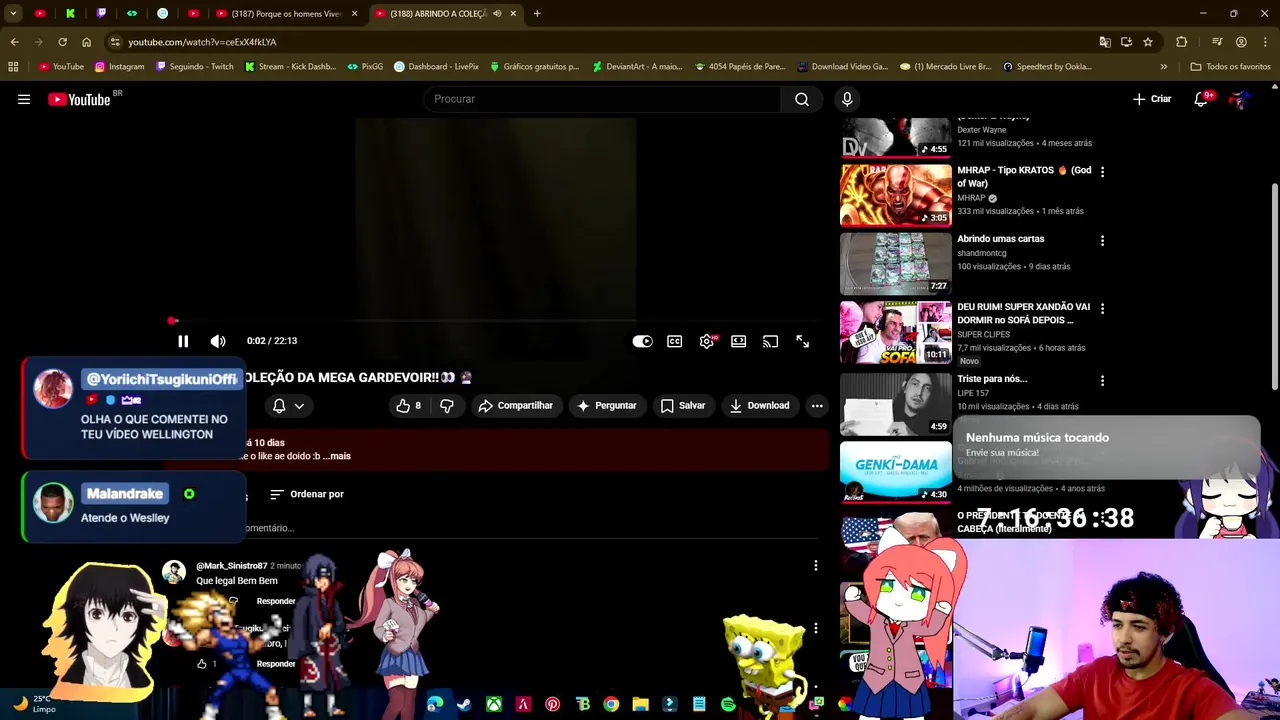Open options for MHRAP - Tipo KRATOS video
Viewport: 1280px width, 720px height.
pyautogui.click(x=1102, y=172)
